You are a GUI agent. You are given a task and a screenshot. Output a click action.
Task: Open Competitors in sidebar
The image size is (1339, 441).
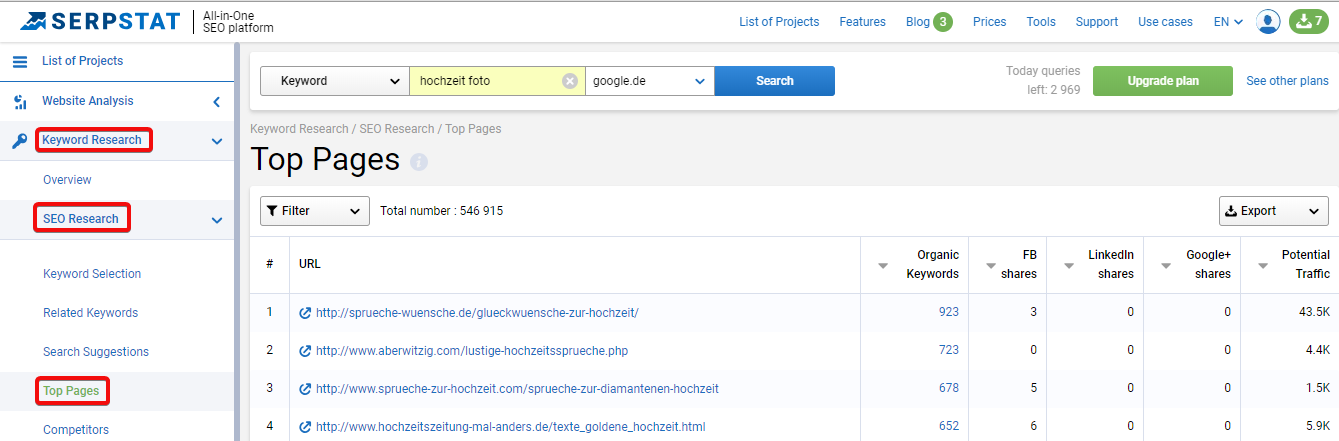[x=76, y=430]
